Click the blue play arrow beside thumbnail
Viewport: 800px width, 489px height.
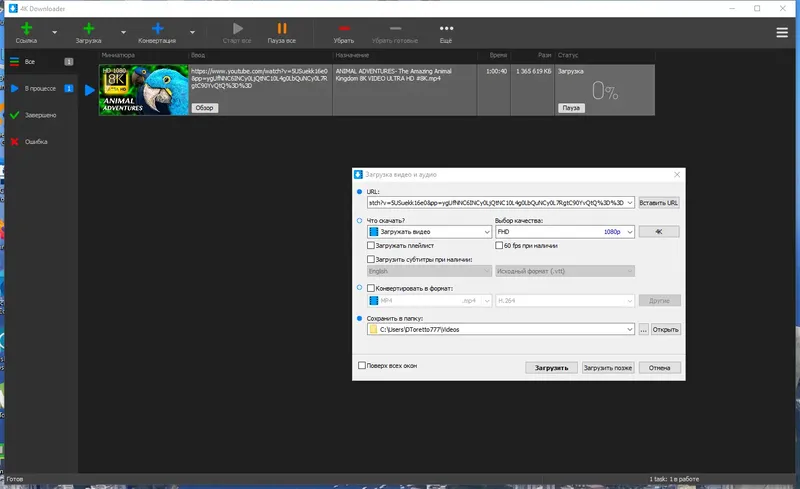(x=90, y=90)
